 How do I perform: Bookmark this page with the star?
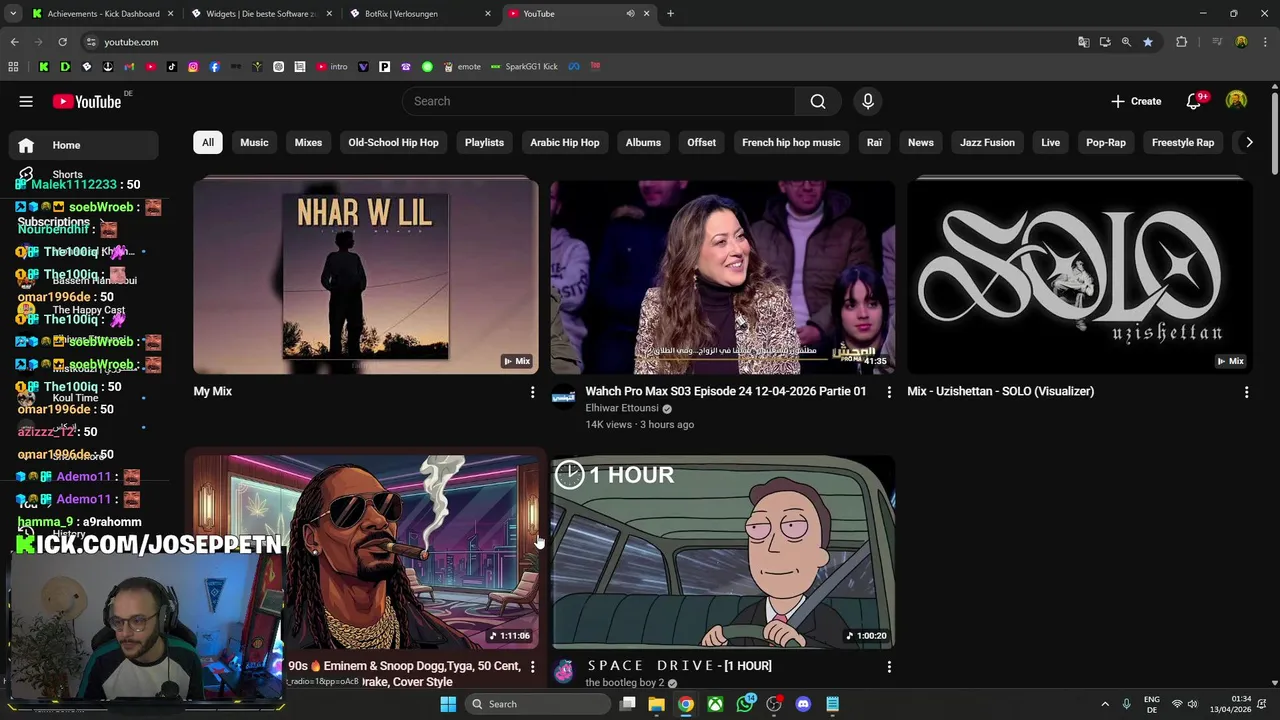pyautogui.click(x=1148, y=42)
